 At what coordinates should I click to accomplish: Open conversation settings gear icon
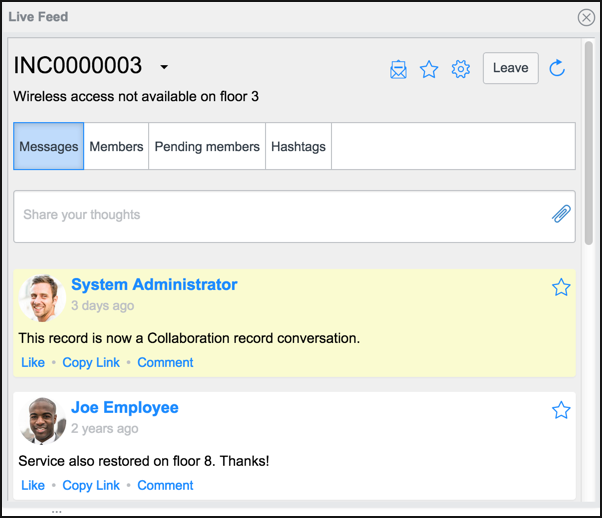coord(460,69)
